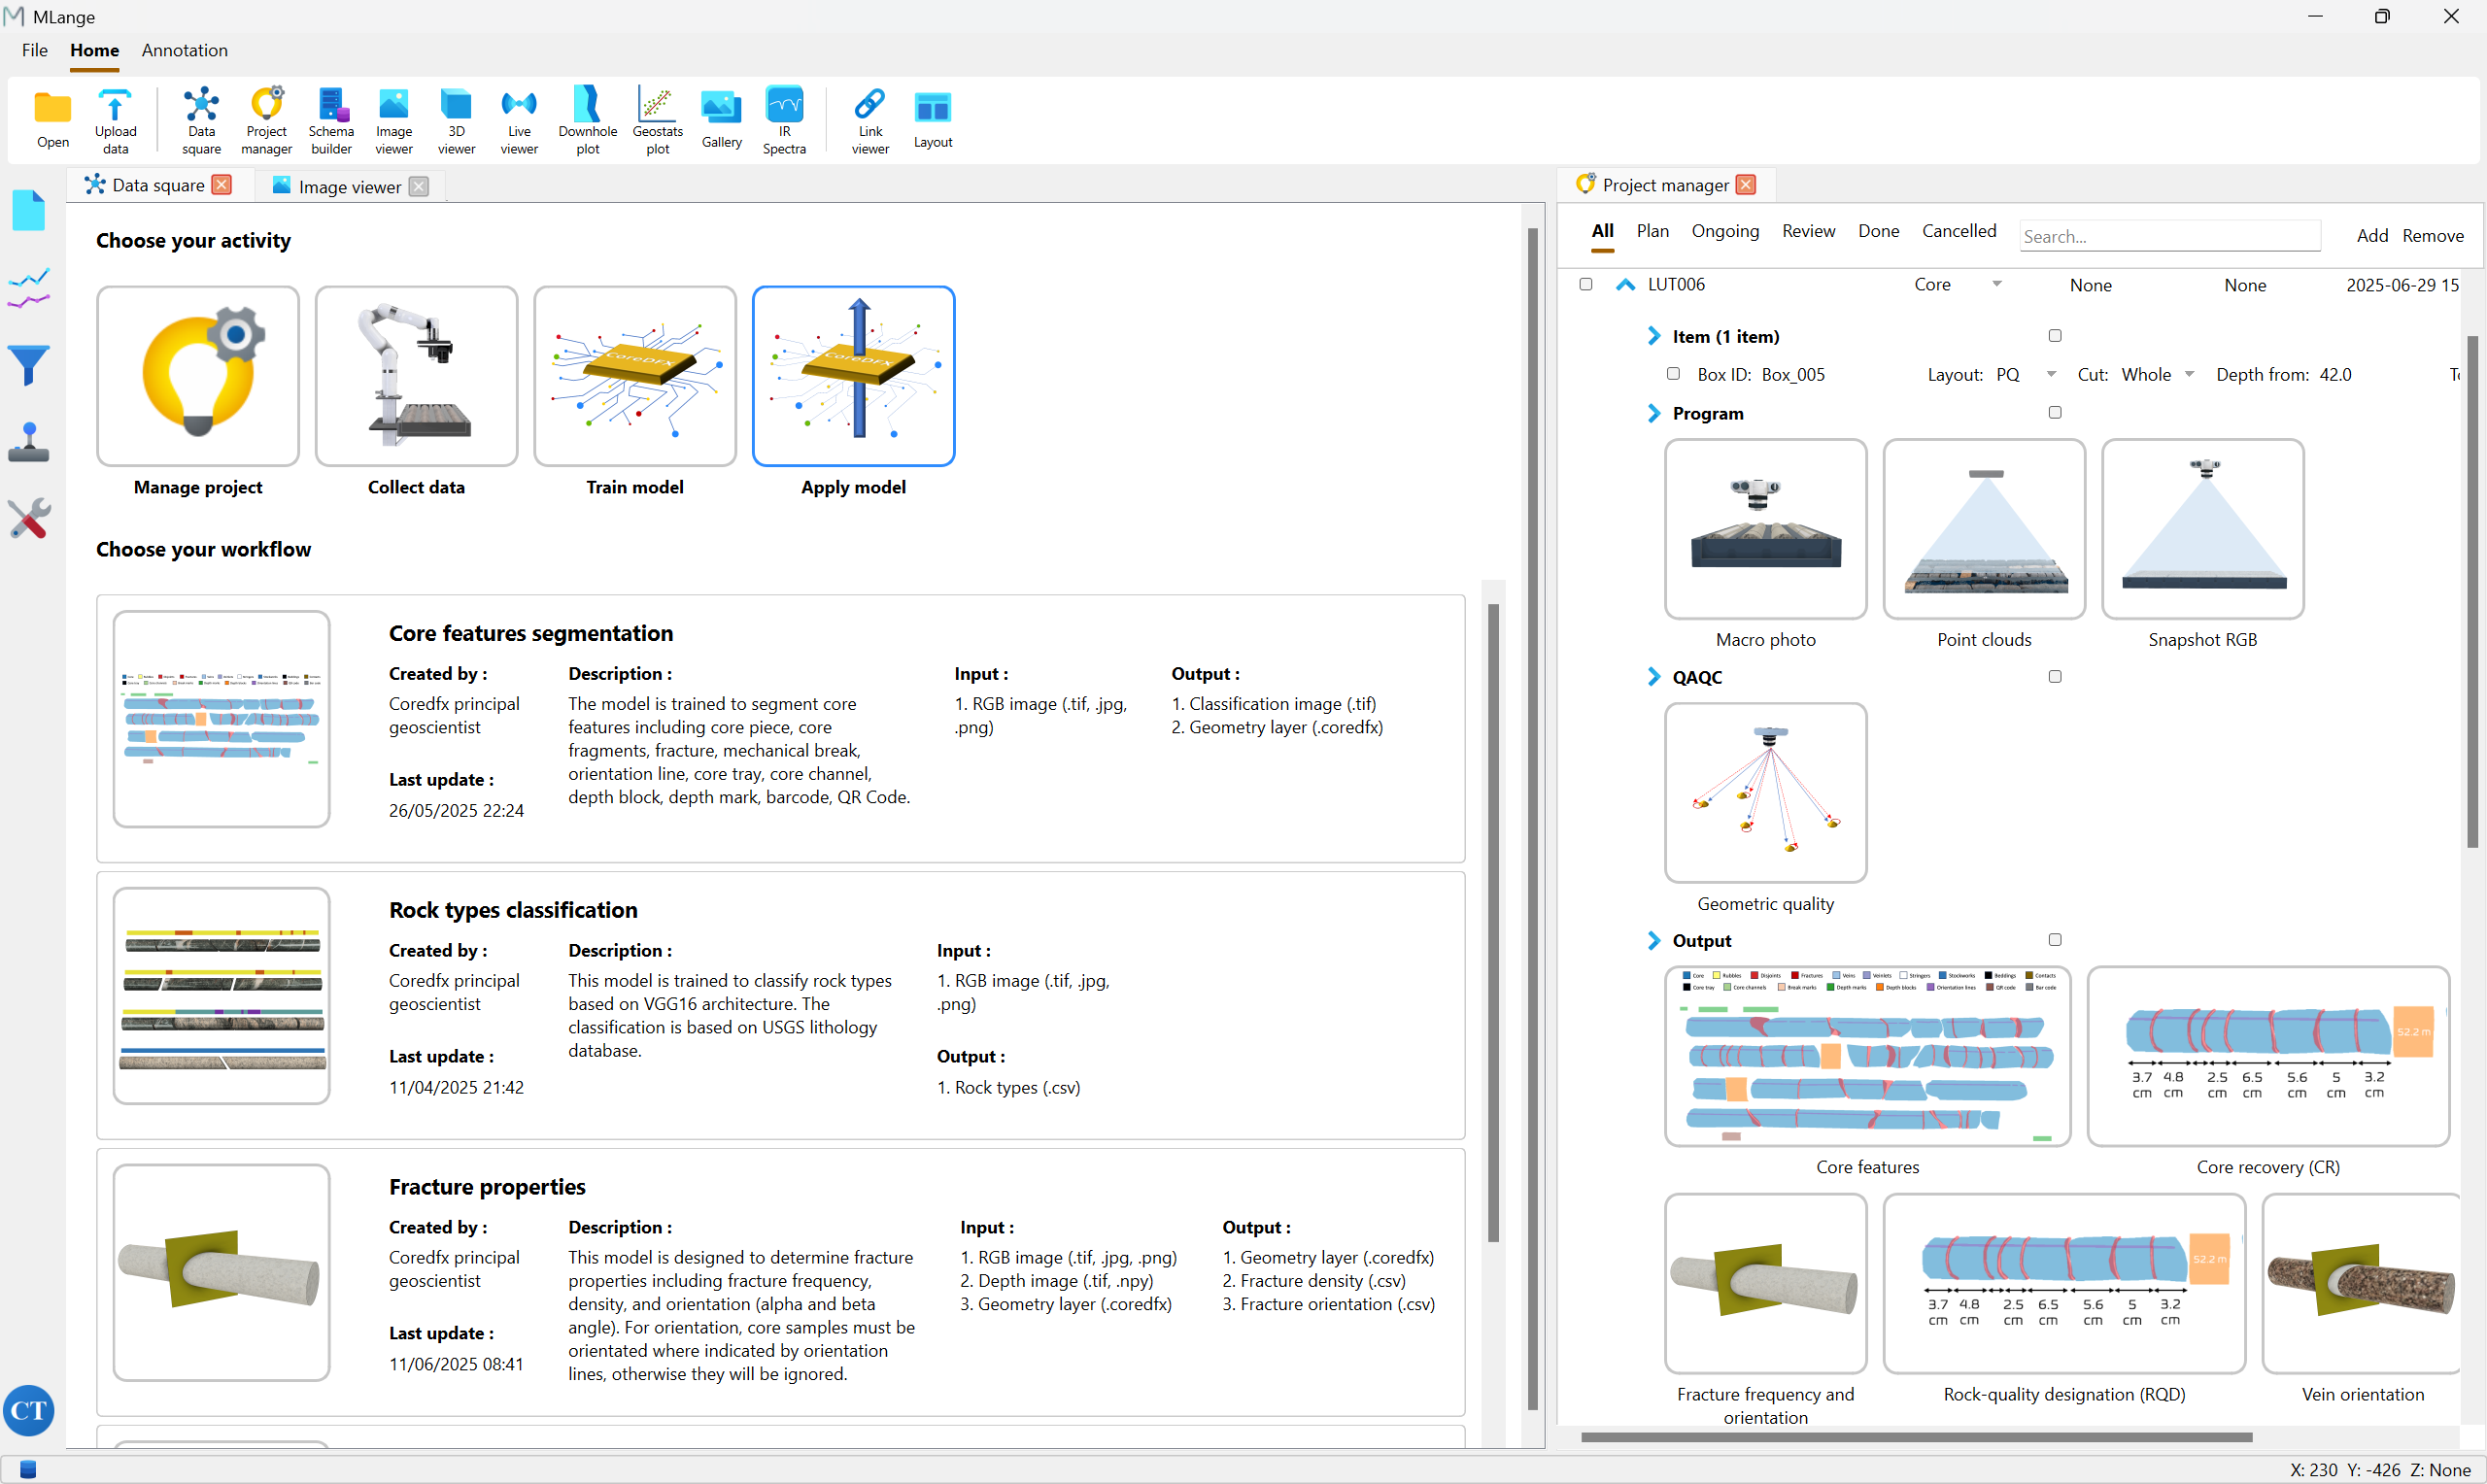Screen dimensions: 2487x1484
Task: Select the Ongoing filter tab
Action: pos(1725,231)
